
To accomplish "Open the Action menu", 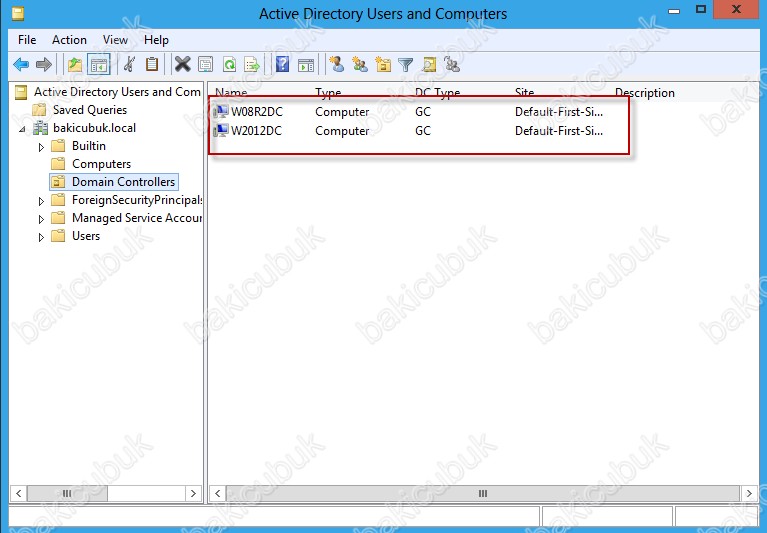I will (69, 40).
